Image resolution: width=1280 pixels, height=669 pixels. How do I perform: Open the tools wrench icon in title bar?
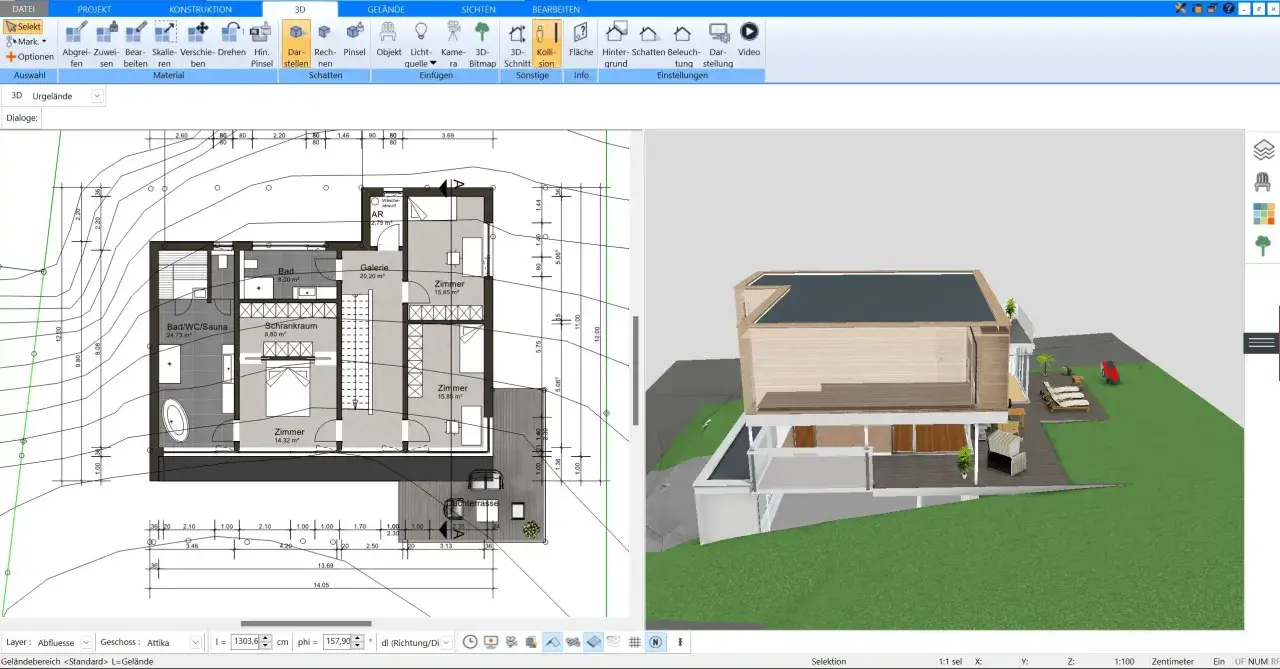[1181, 8]
